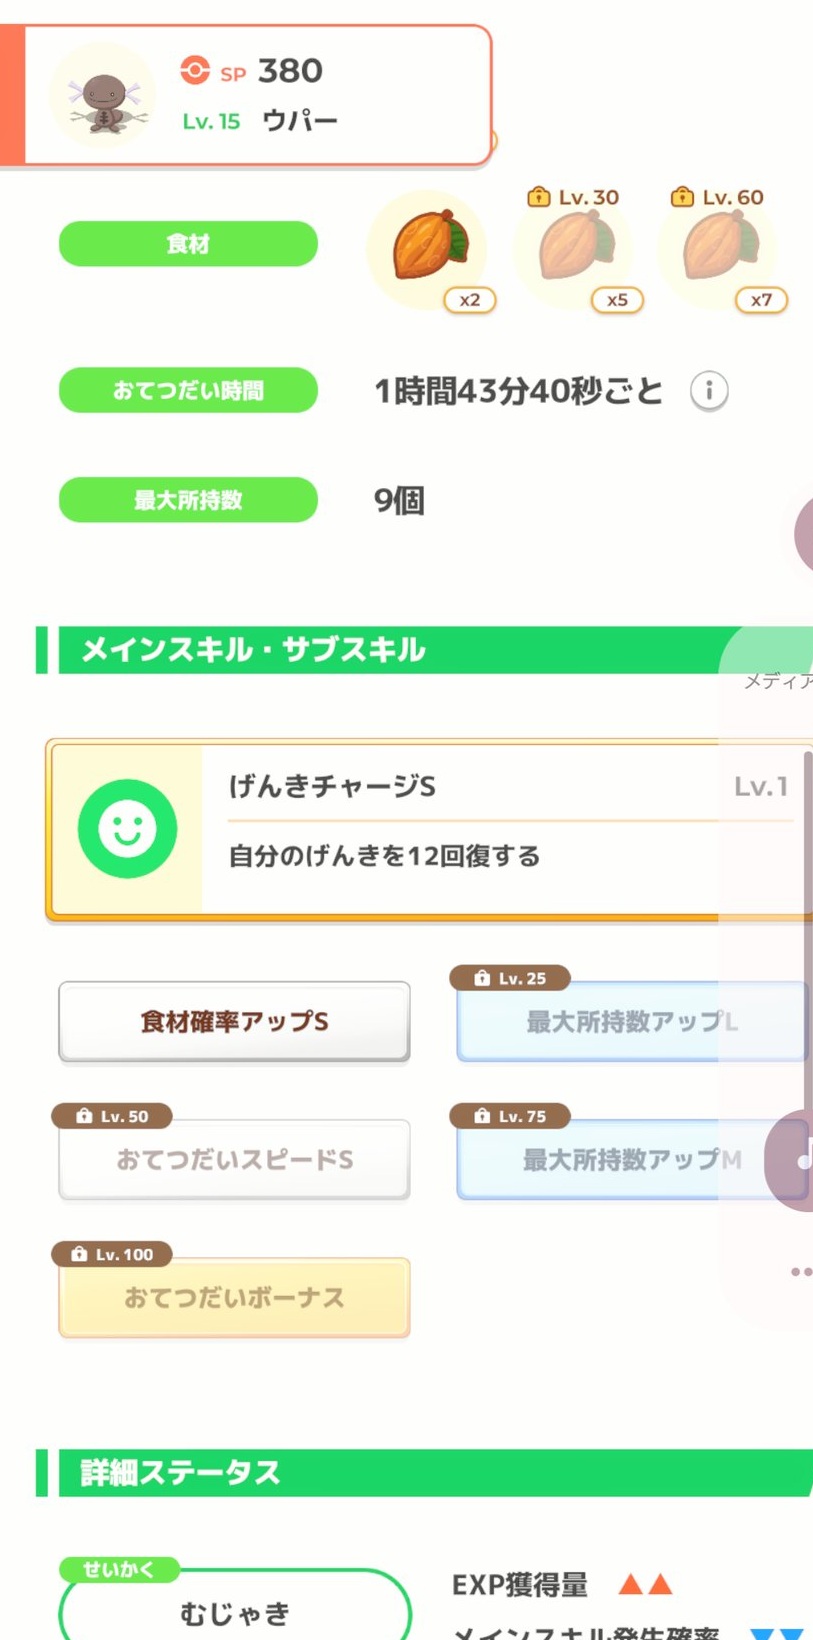Image resolution: width=813 pixels, height=1640 pixels.
Task: Select the locked おてつだいボーナス sub skill
Action: pyautogui.click(x=234, y=1298)
